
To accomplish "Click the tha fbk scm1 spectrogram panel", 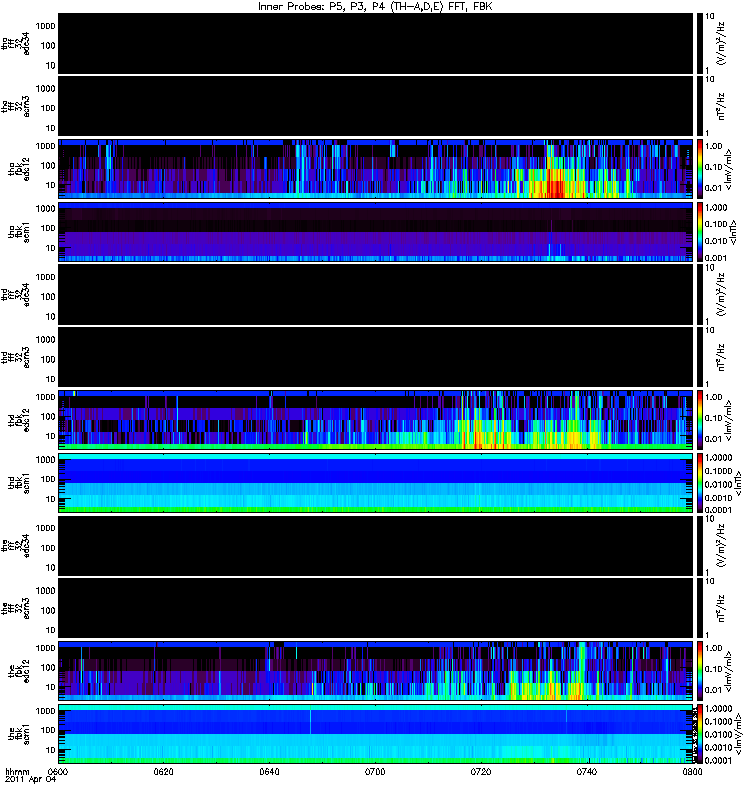I will pyautogui.click(x=376, y=232).
